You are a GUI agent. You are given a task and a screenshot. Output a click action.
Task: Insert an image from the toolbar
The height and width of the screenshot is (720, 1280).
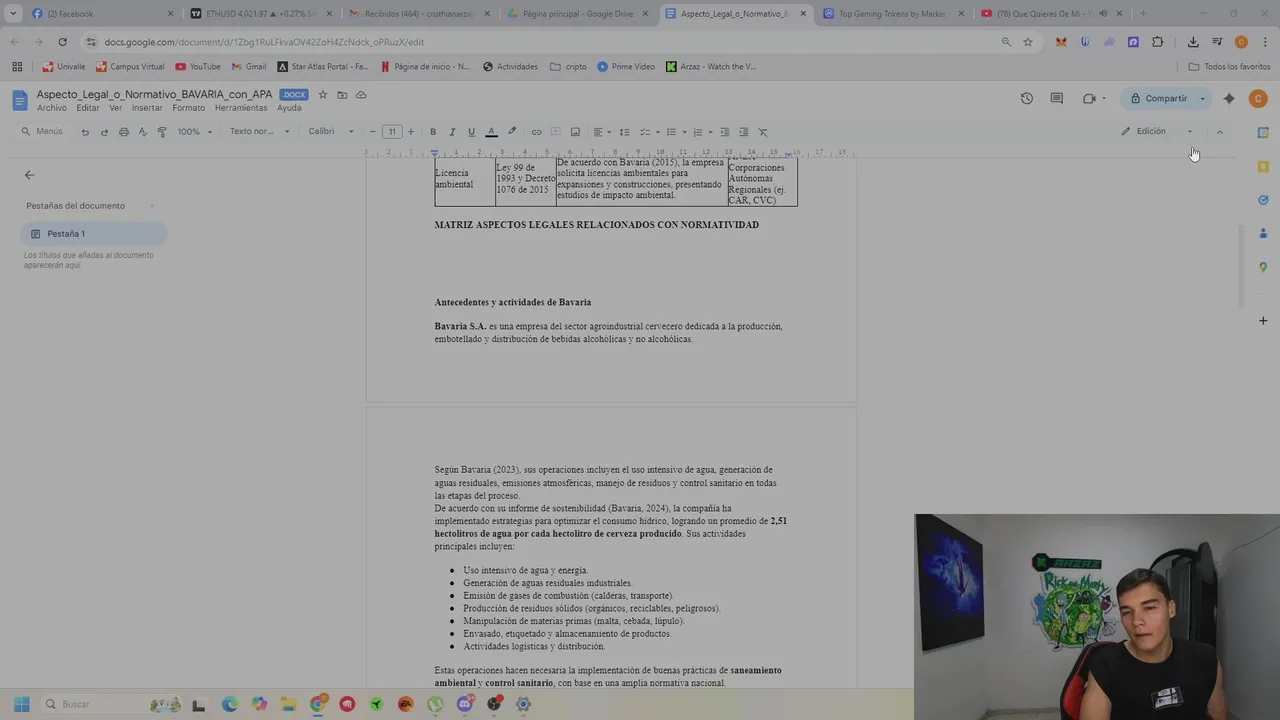coord(575,132)
